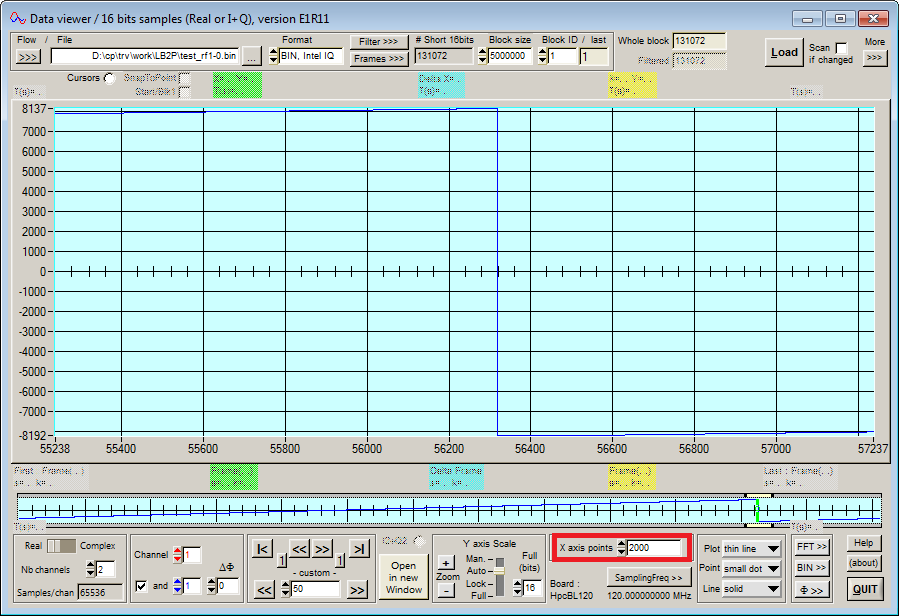
Task: Click the Whole block value 131072
Action: point(699,41)
